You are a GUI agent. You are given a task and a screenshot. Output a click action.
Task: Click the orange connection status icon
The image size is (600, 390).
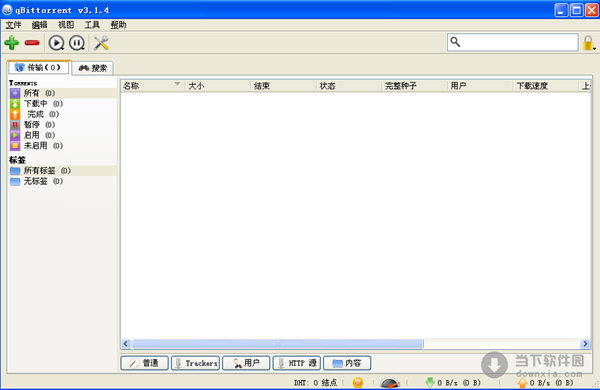[358, 383]
